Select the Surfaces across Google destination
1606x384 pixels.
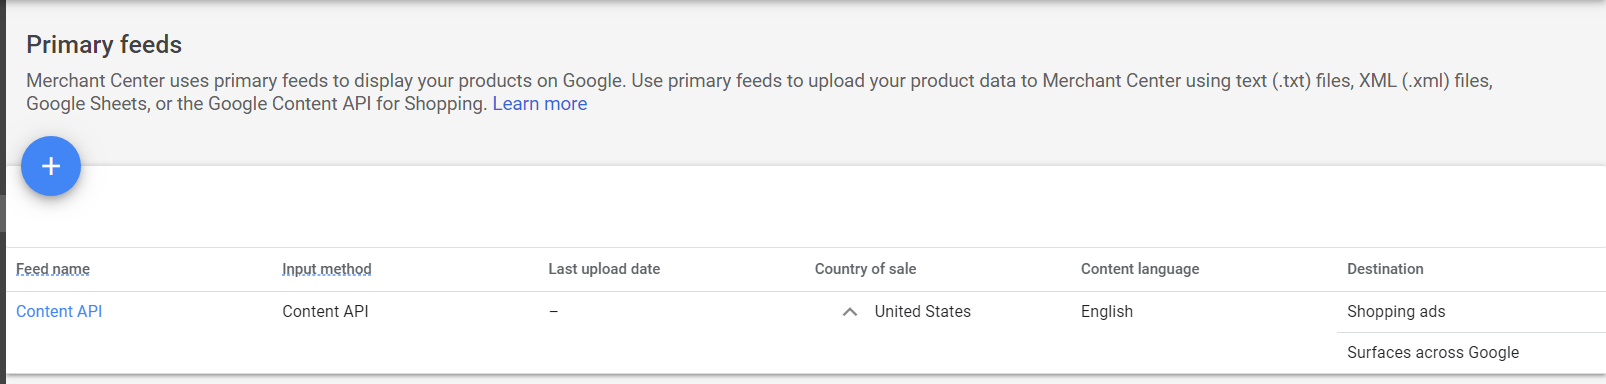[1433, 352]
